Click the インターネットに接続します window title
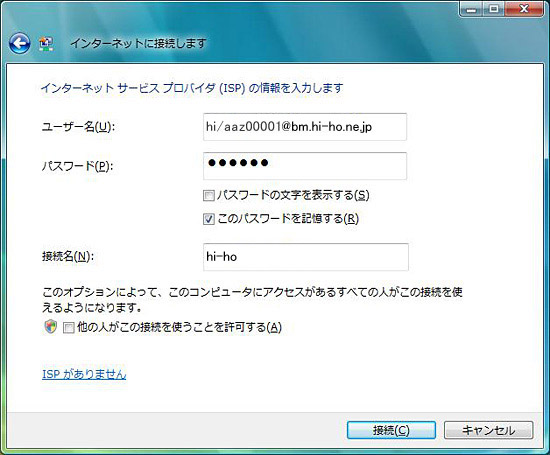 [x=138, y=44]
